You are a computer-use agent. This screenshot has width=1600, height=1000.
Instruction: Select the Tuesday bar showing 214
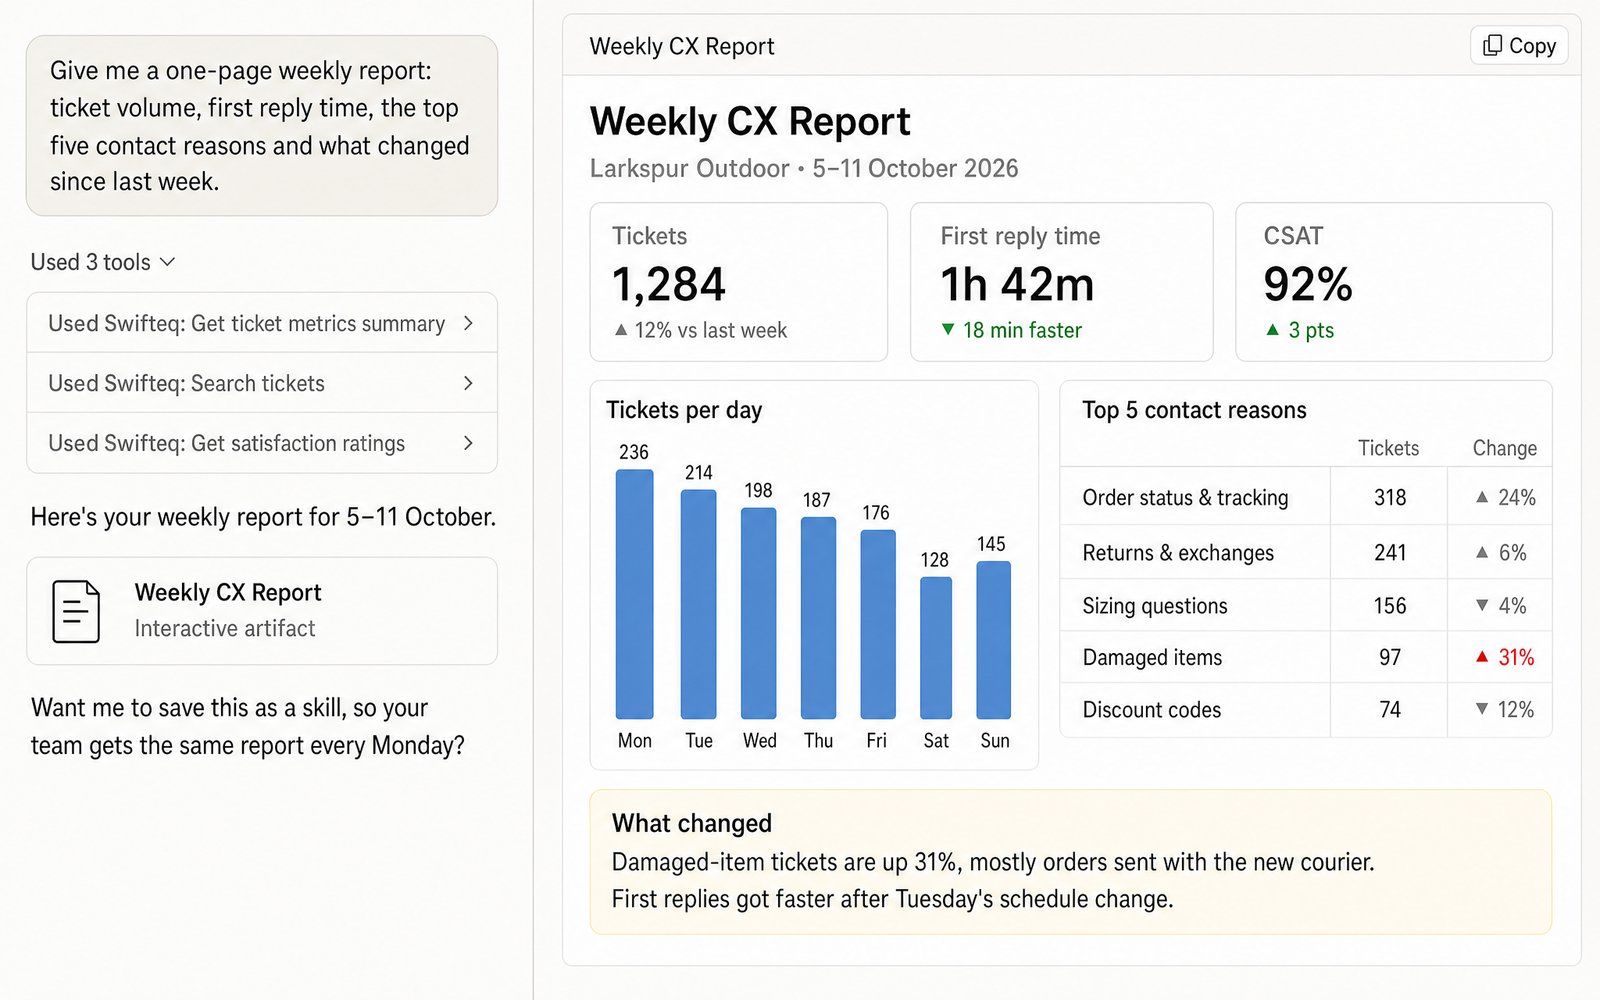pyautogui.click(x=699, y=604)
